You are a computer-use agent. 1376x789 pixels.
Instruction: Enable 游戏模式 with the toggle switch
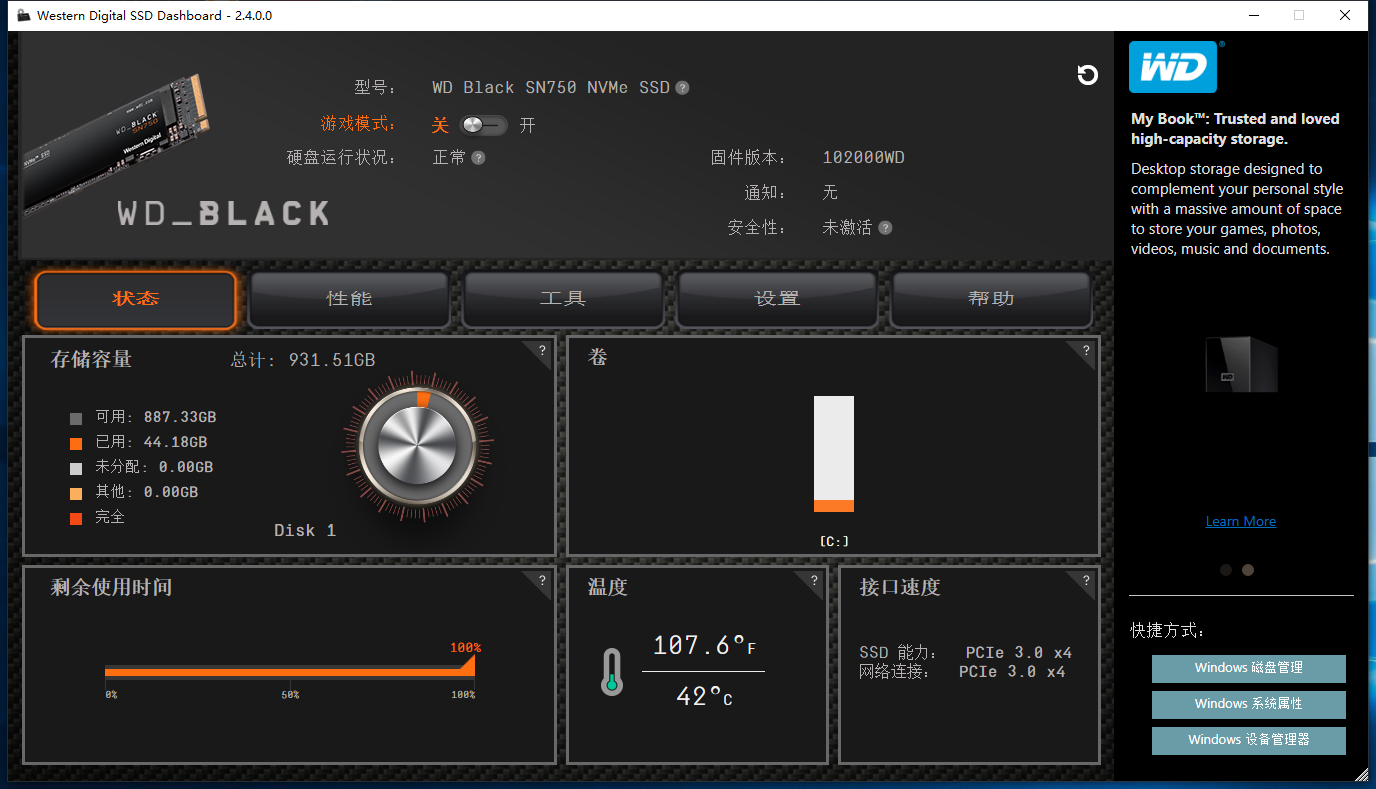tap(484, 125)
